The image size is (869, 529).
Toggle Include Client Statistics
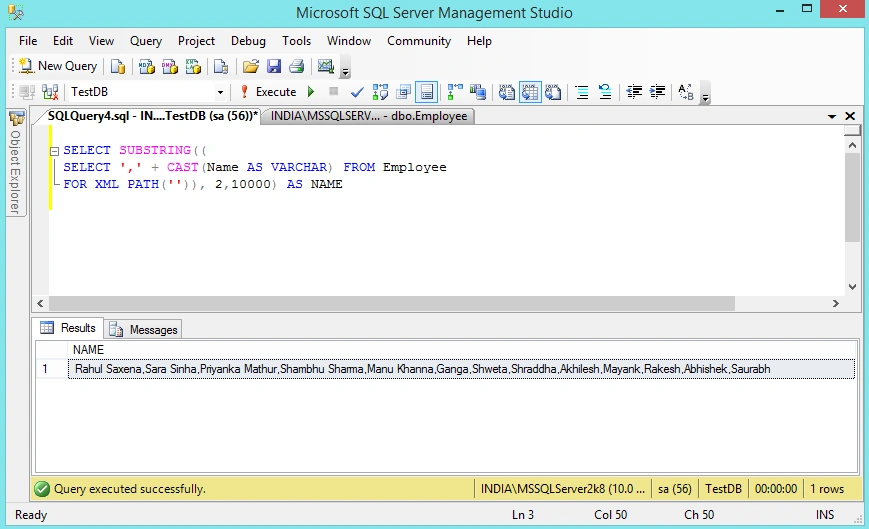(x=478, y=92)
